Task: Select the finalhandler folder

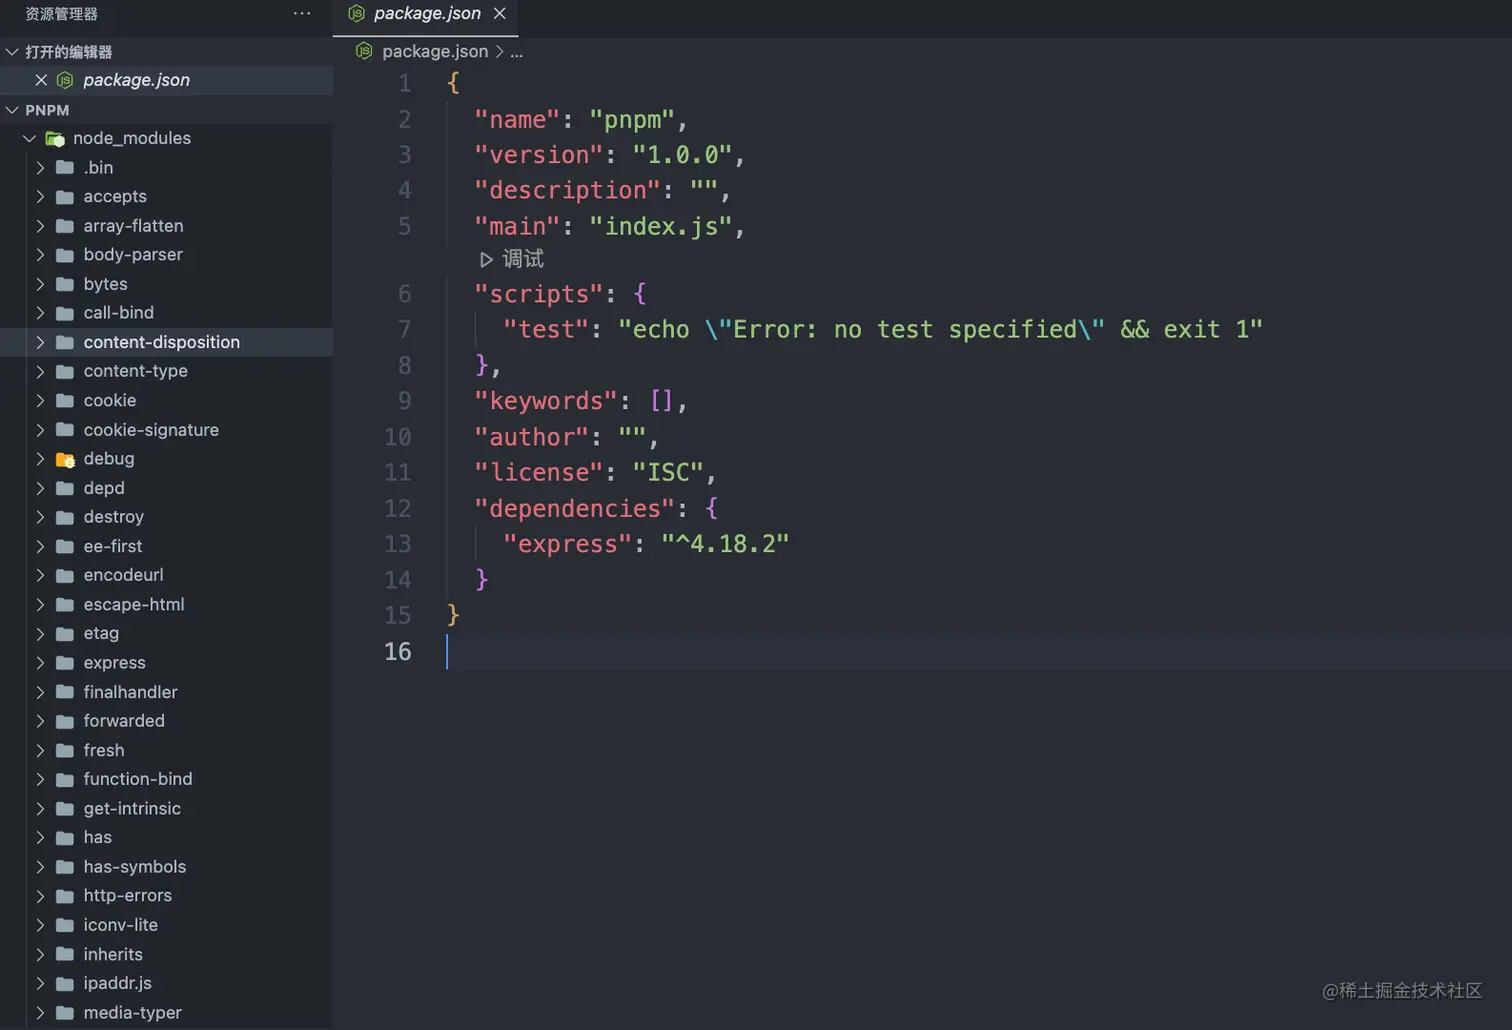Action: point(166,692)
